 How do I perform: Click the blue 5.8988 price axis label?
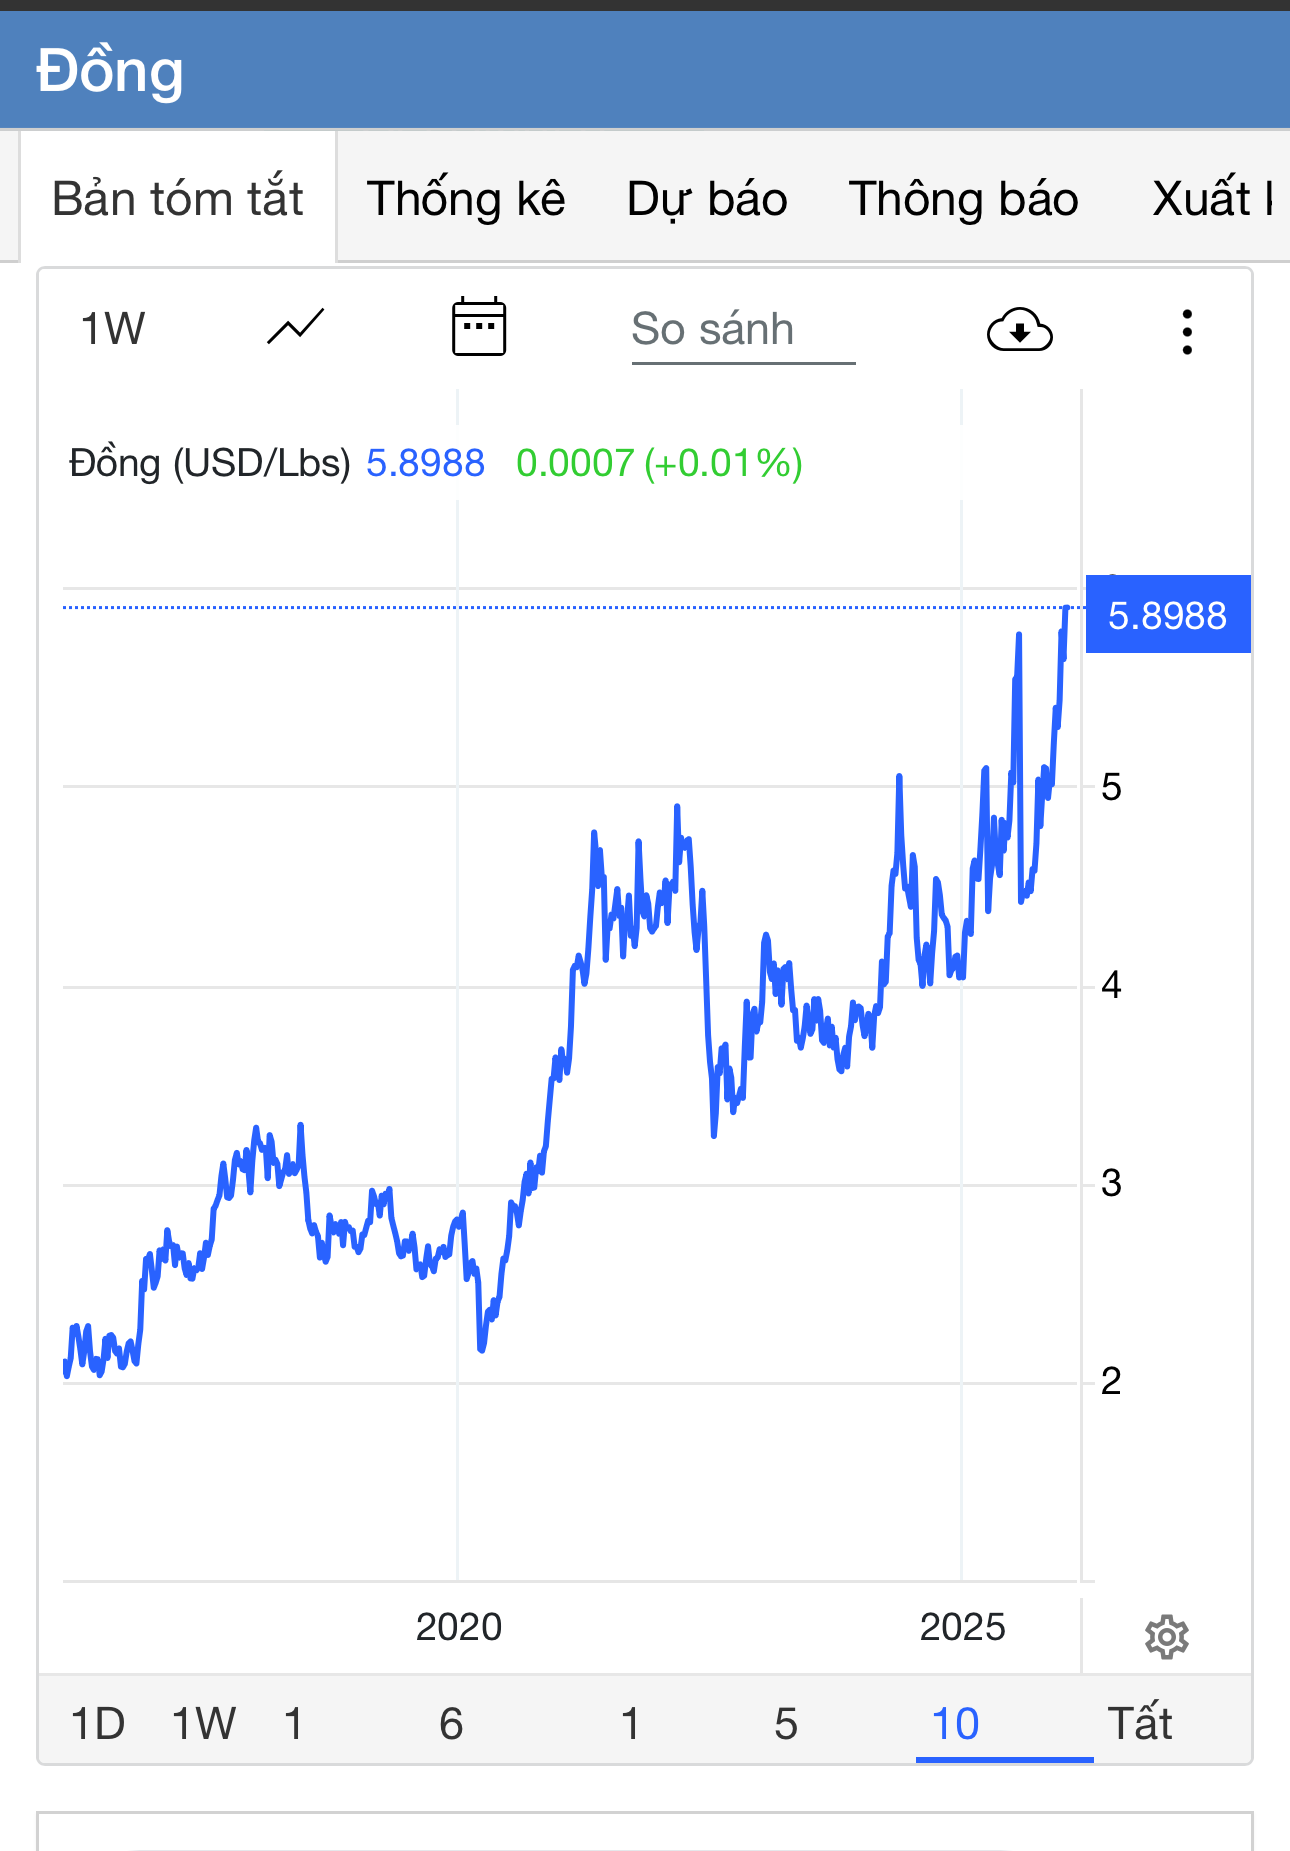pos(1167,615)
